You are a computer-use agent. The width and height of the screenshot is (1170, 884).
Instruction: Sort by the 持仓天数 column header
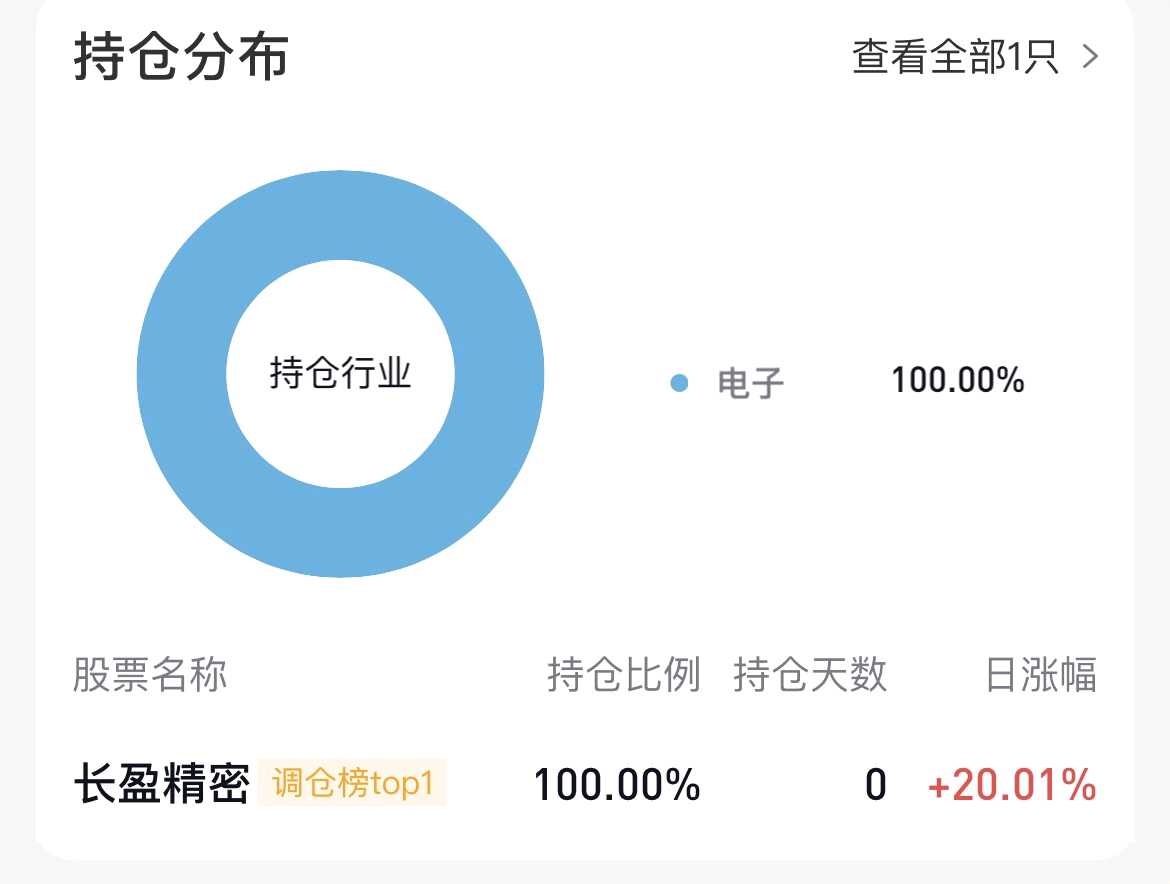pos(810,675)
